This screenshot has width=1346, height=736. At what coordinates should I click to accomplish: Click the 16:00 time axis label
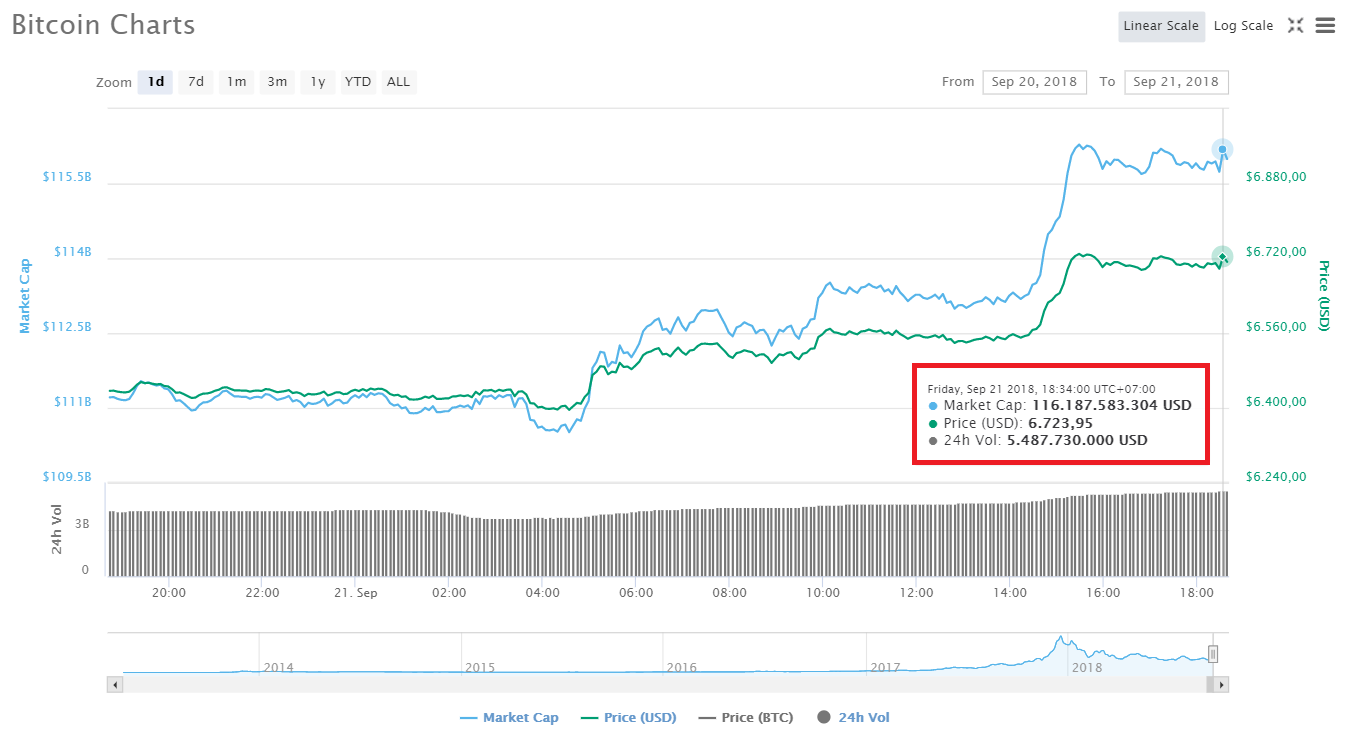pos(1103,593)
